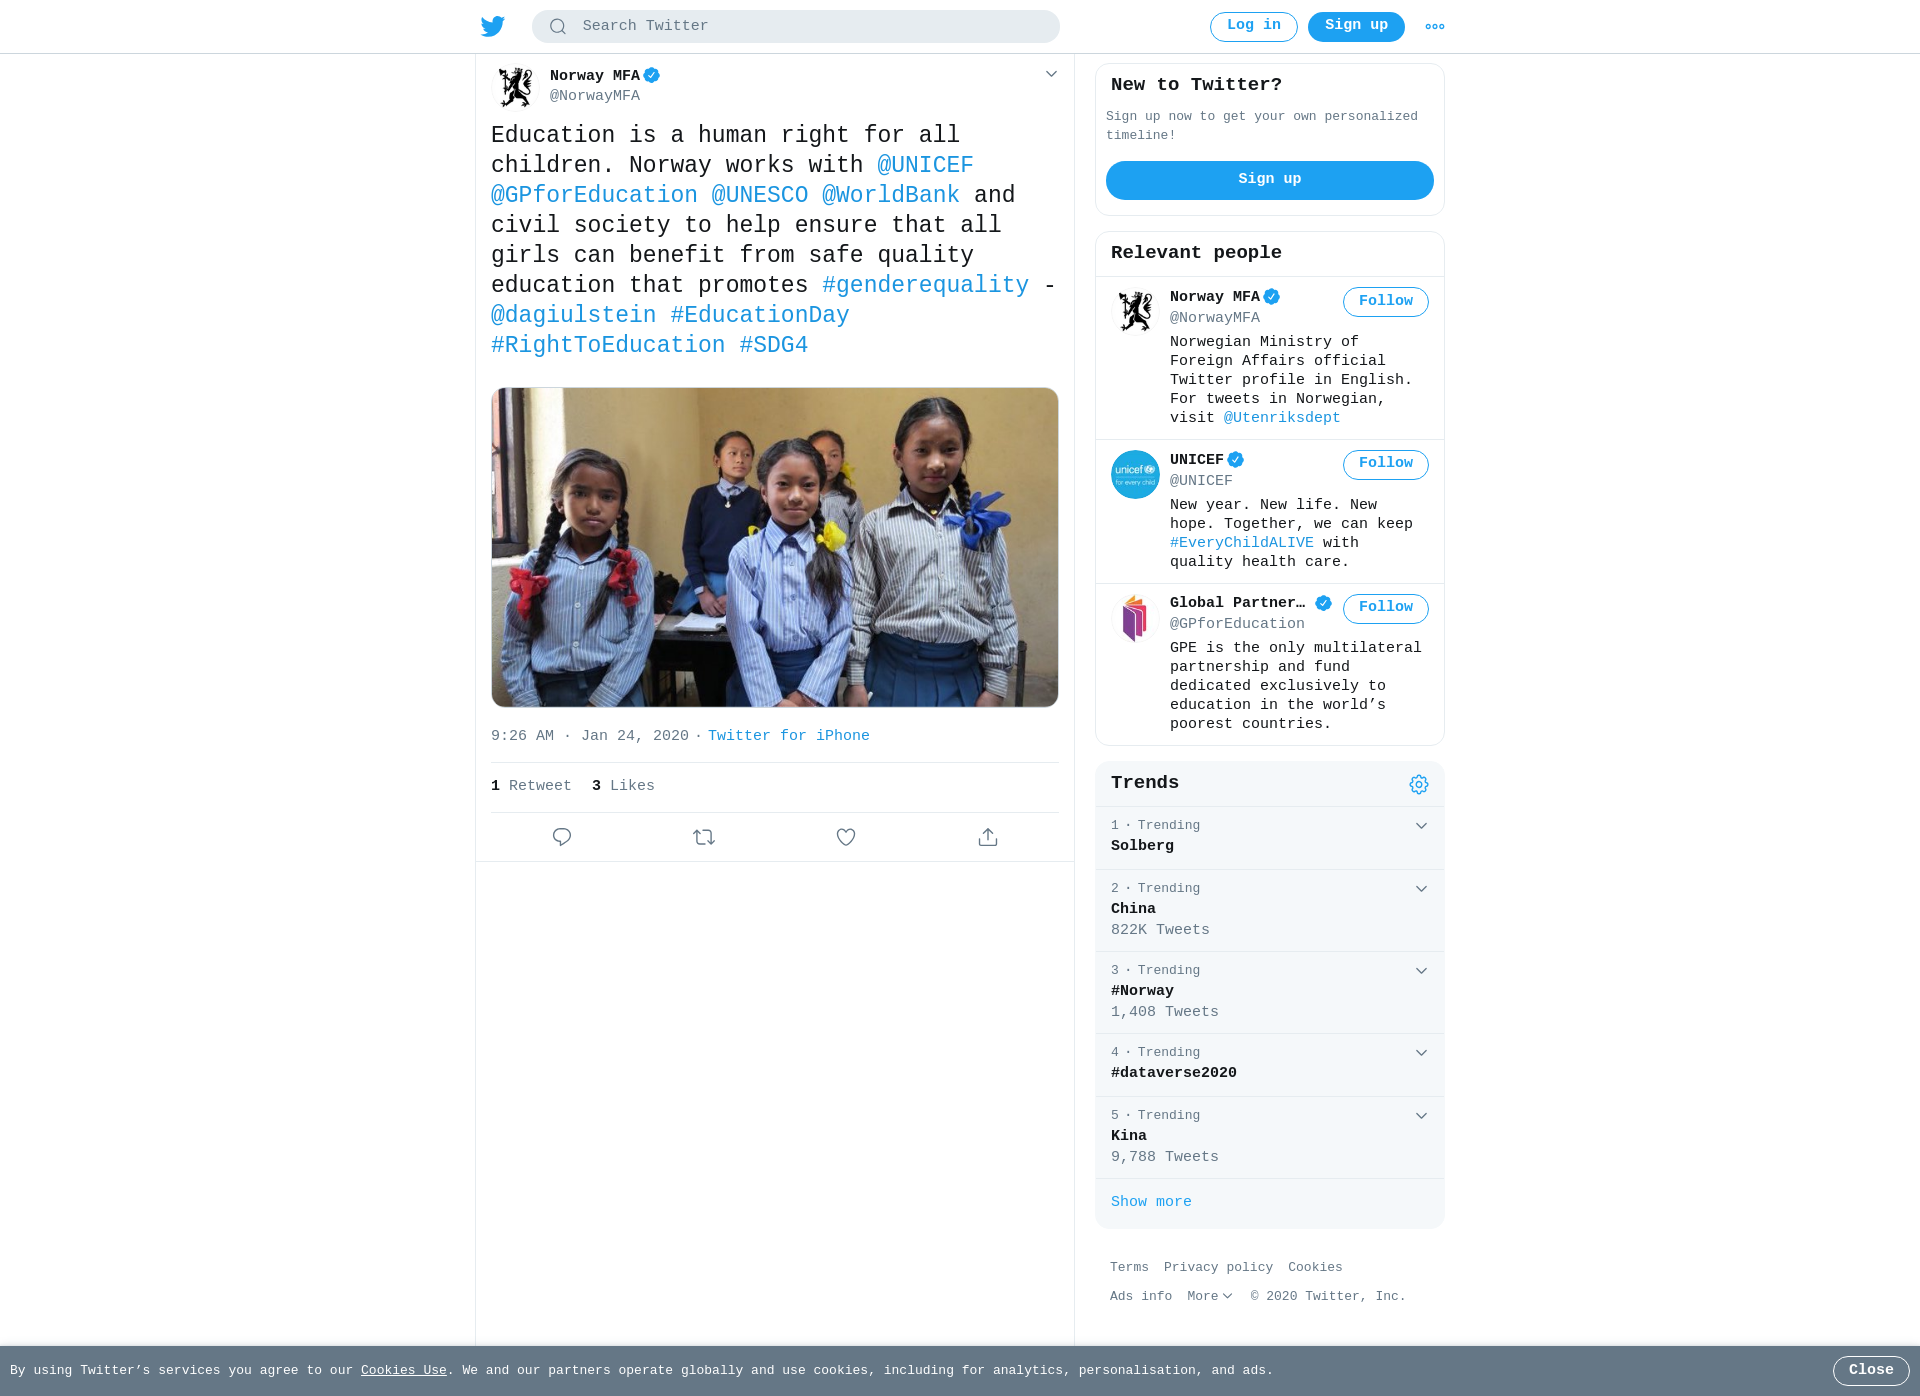Open the #Norway trending item
This screenshot has width=1920, height=1396.
point(1270,992)
